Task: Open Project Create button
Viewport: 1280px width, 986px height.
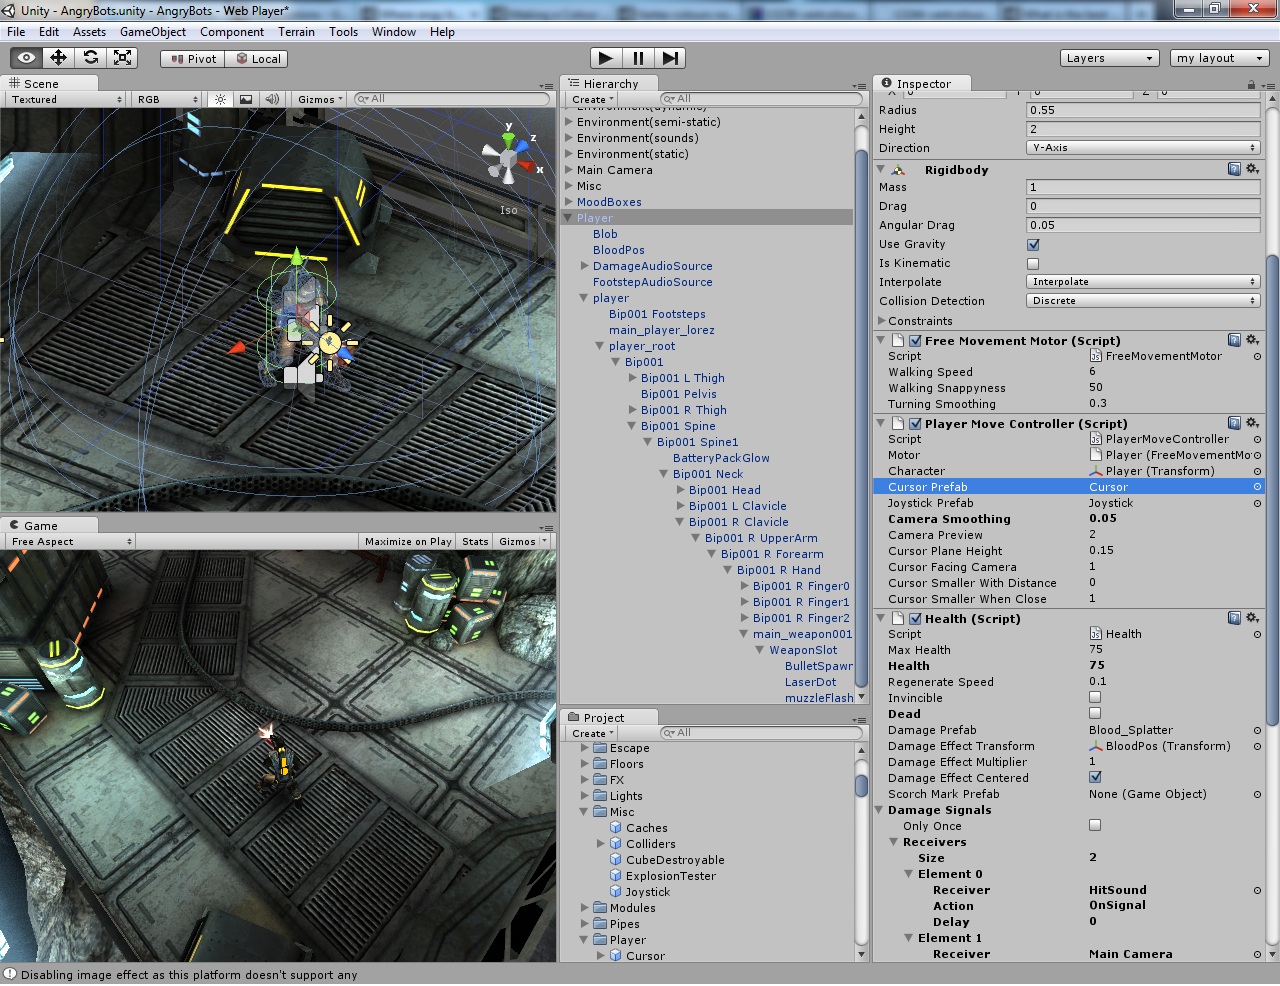Action: point(593,733)
